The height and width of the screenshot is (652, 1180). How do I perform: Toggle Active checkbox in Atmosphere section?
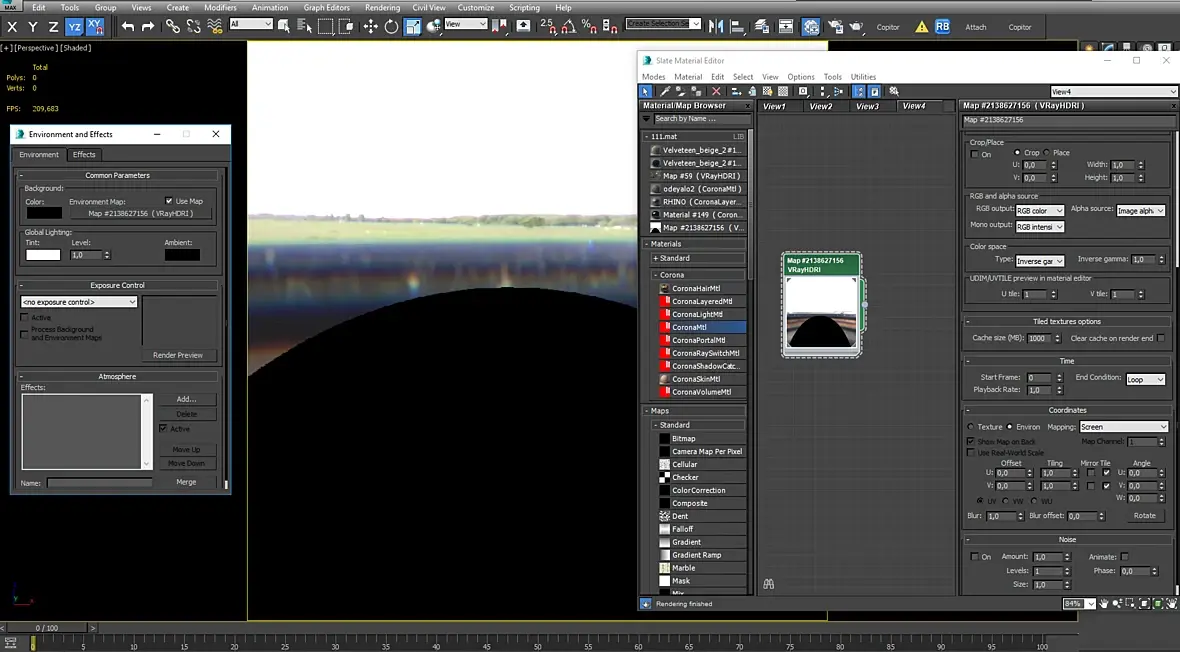click(163, 429)
